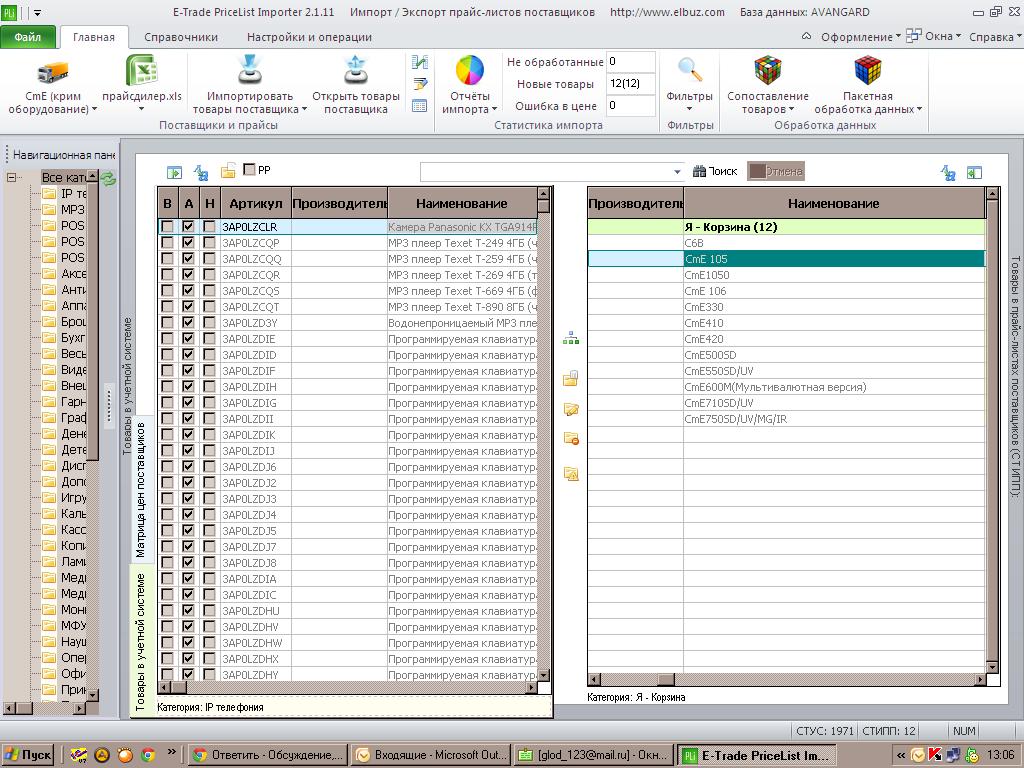Open the Файл menu
Image resolution: width=1024 pixels, height=768 pixels.
point(27,37)
